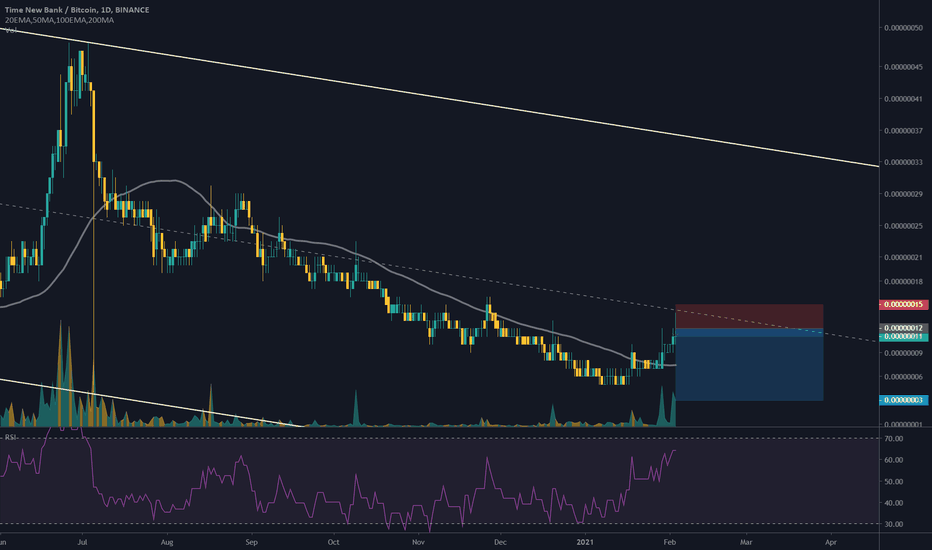Click the 50.00 RSI scale value
Screen dimensions: 932x550
(x=894, y=482)
